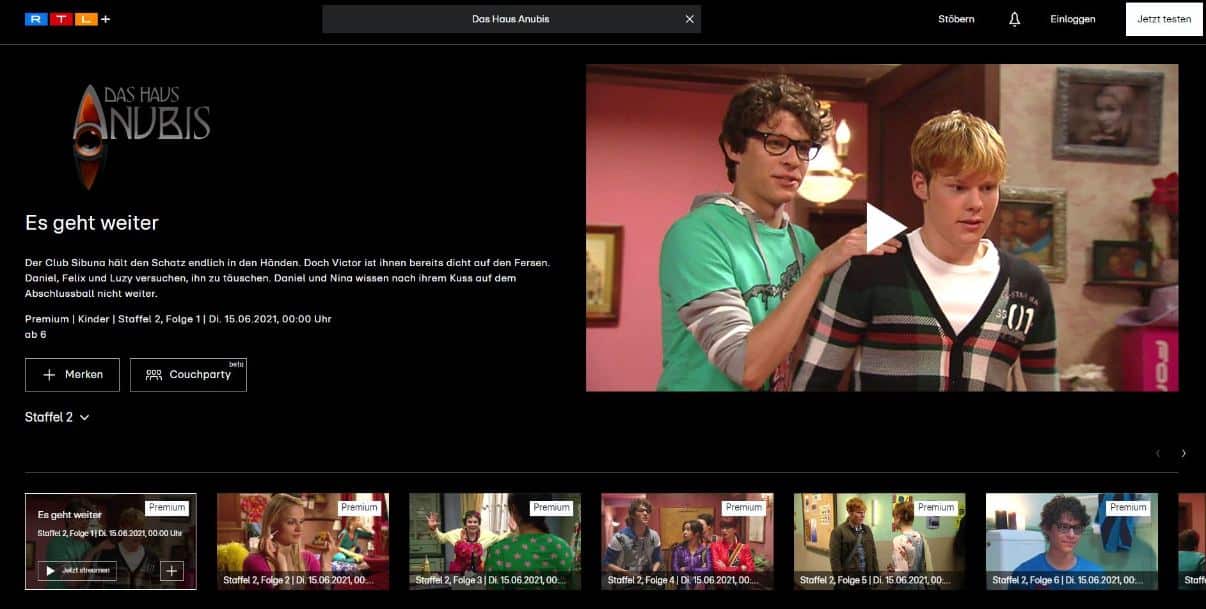1206x609 pixels.
Task: Open the Staffel 2, Folge 4 thumbnail
Action: 687,541
